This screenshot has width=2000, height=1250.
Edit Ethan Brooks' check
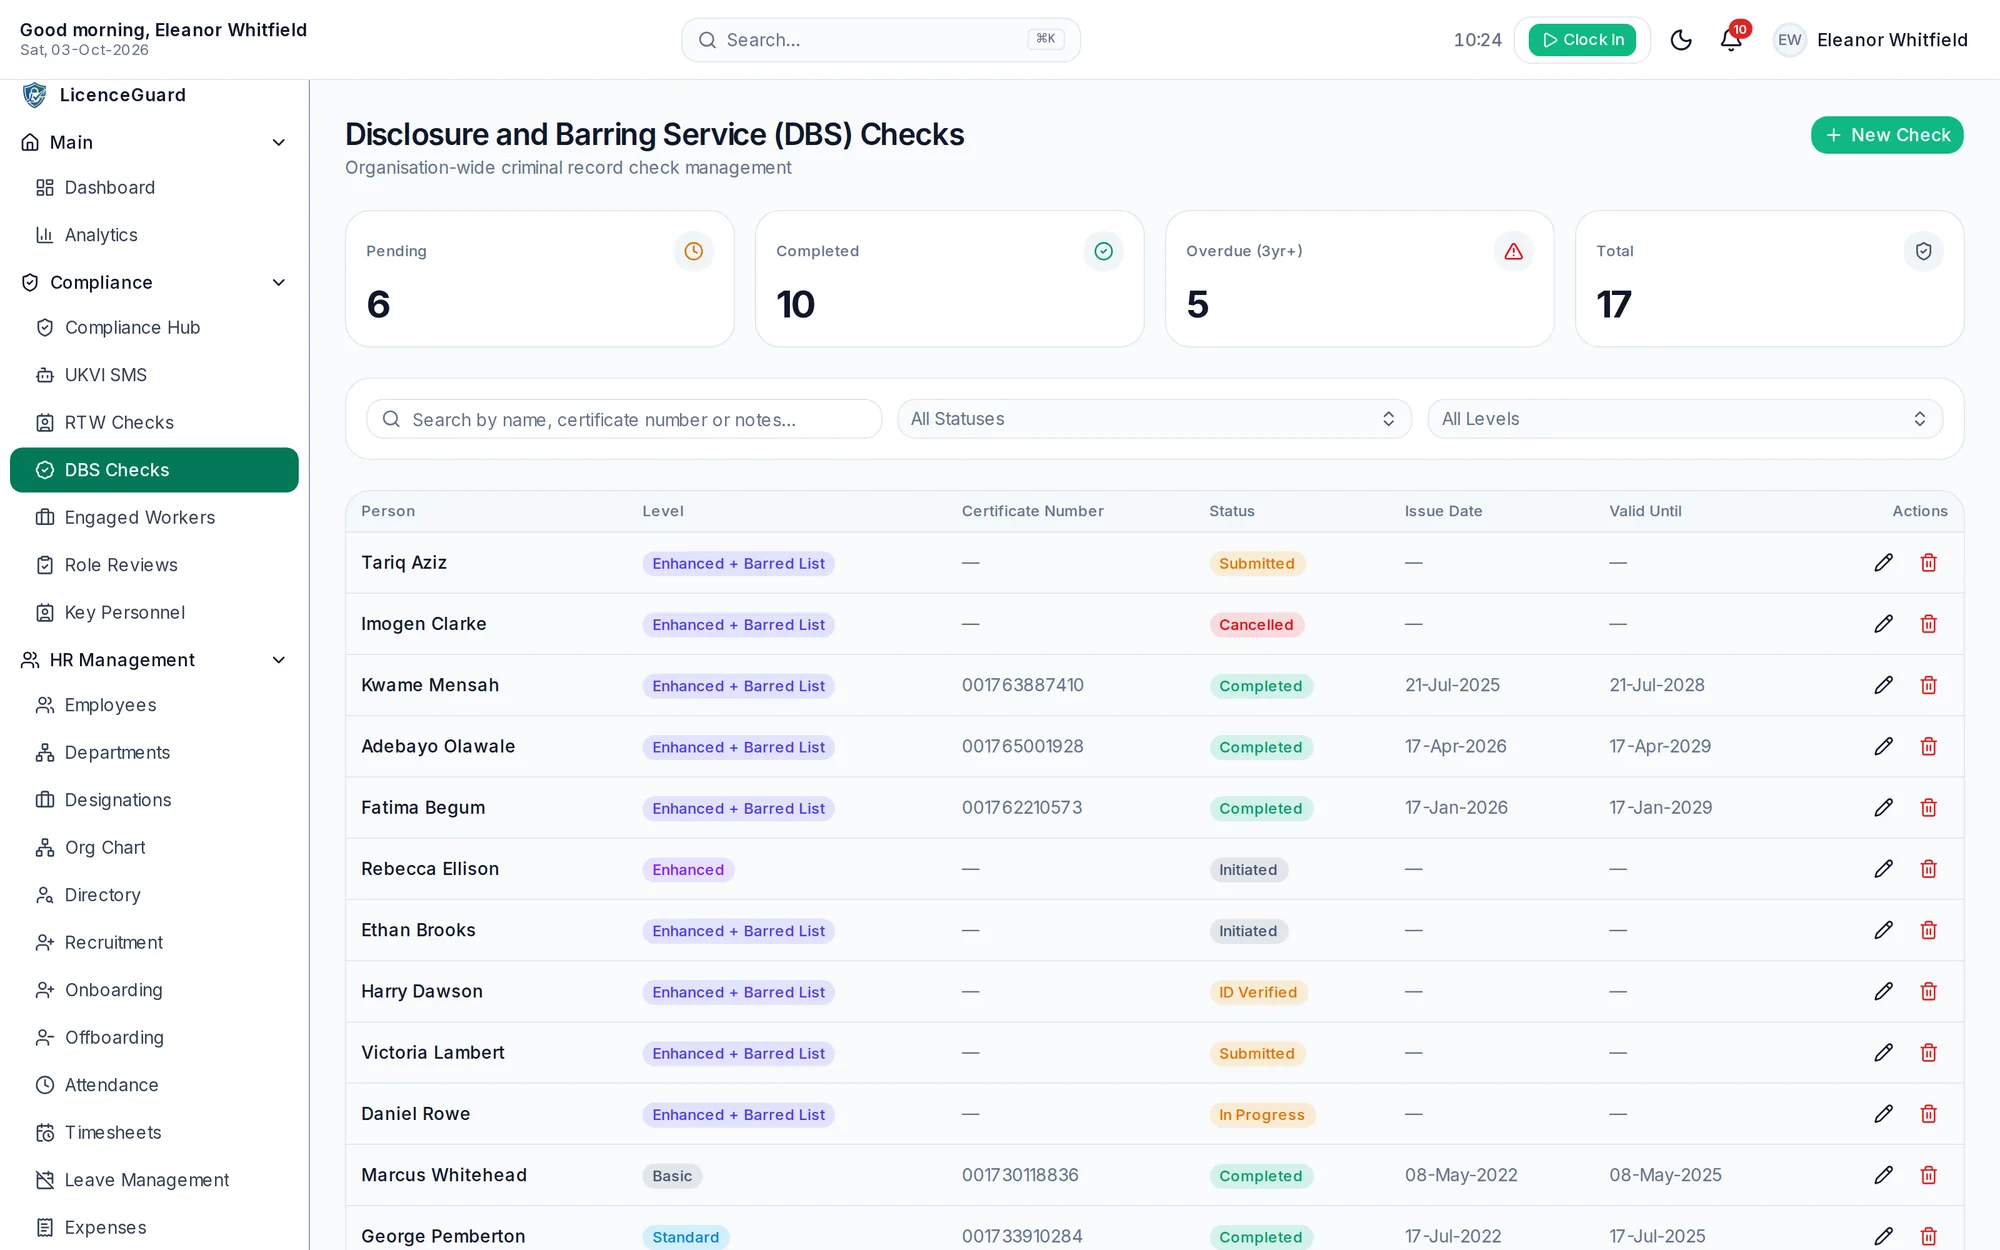(1884, 930)
